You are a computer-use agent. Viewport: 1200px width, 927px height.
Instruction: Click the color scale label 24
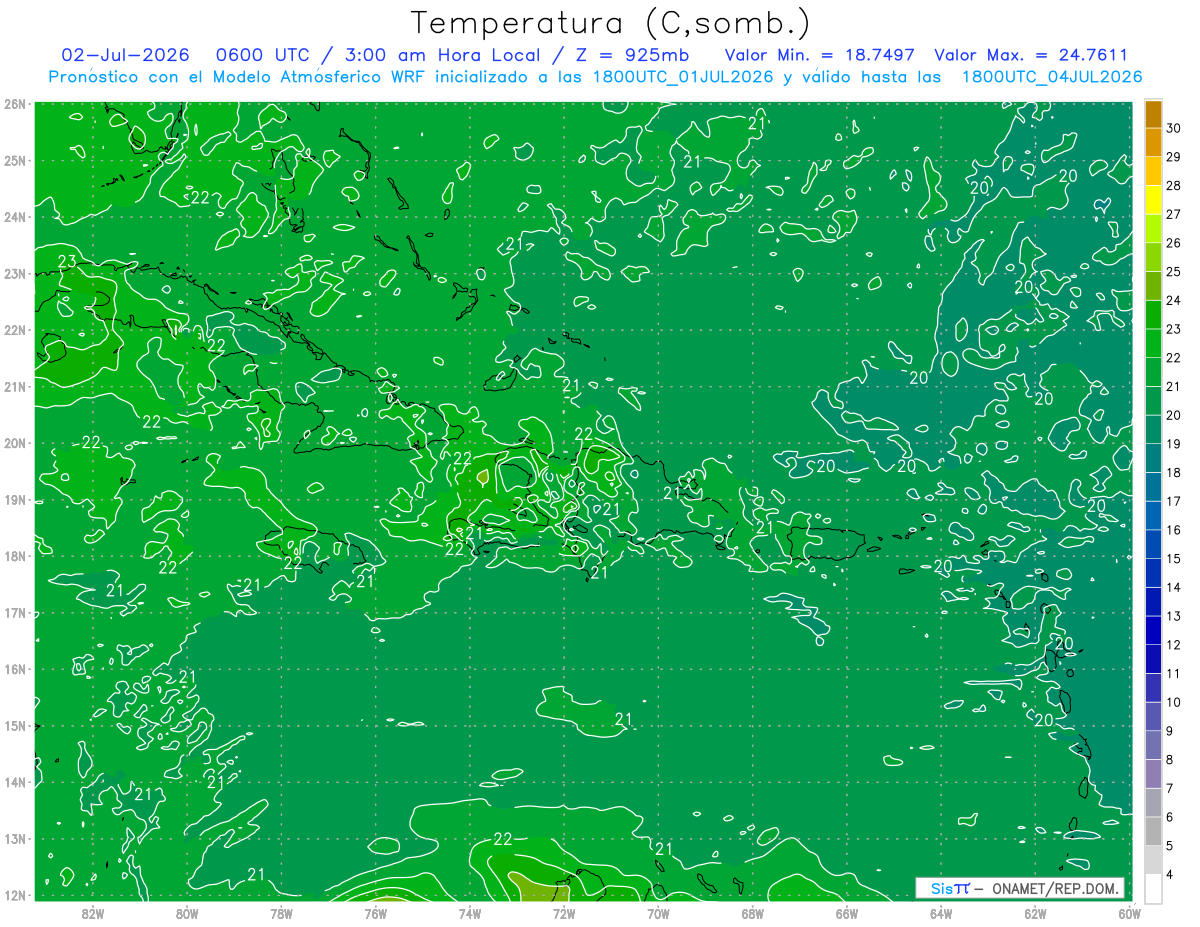(x=1174, y=301)
